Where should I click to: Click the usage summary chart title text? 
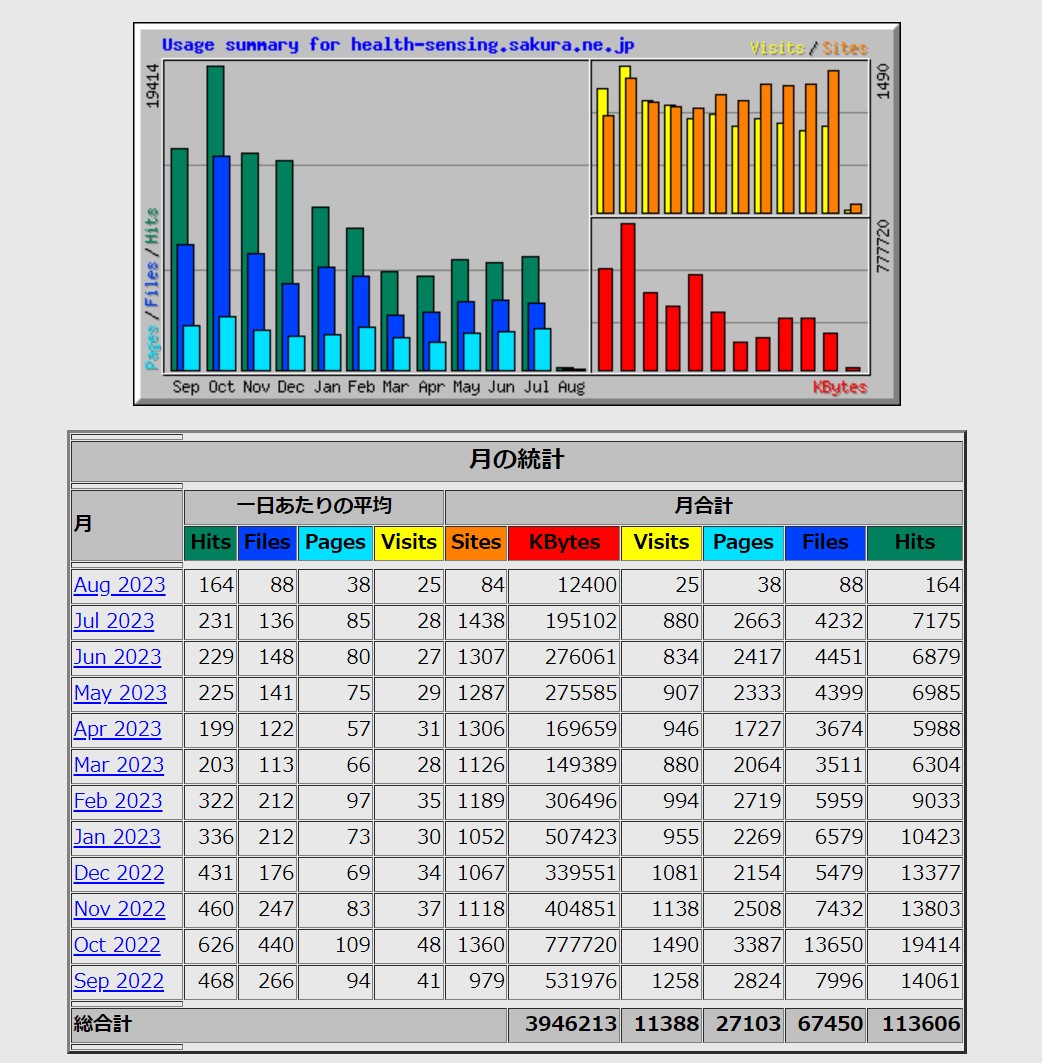[x=397, y=45]
